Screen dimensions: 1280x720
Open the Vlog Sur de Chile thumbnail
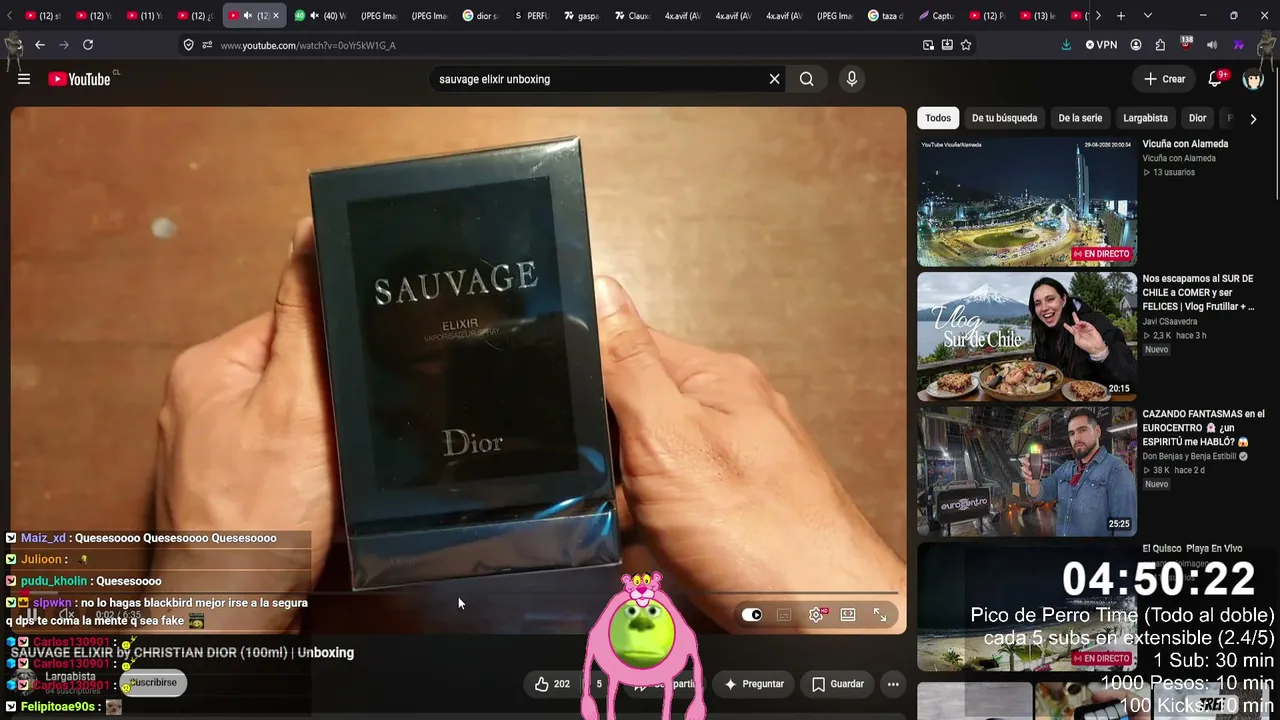coord(1027,337)
